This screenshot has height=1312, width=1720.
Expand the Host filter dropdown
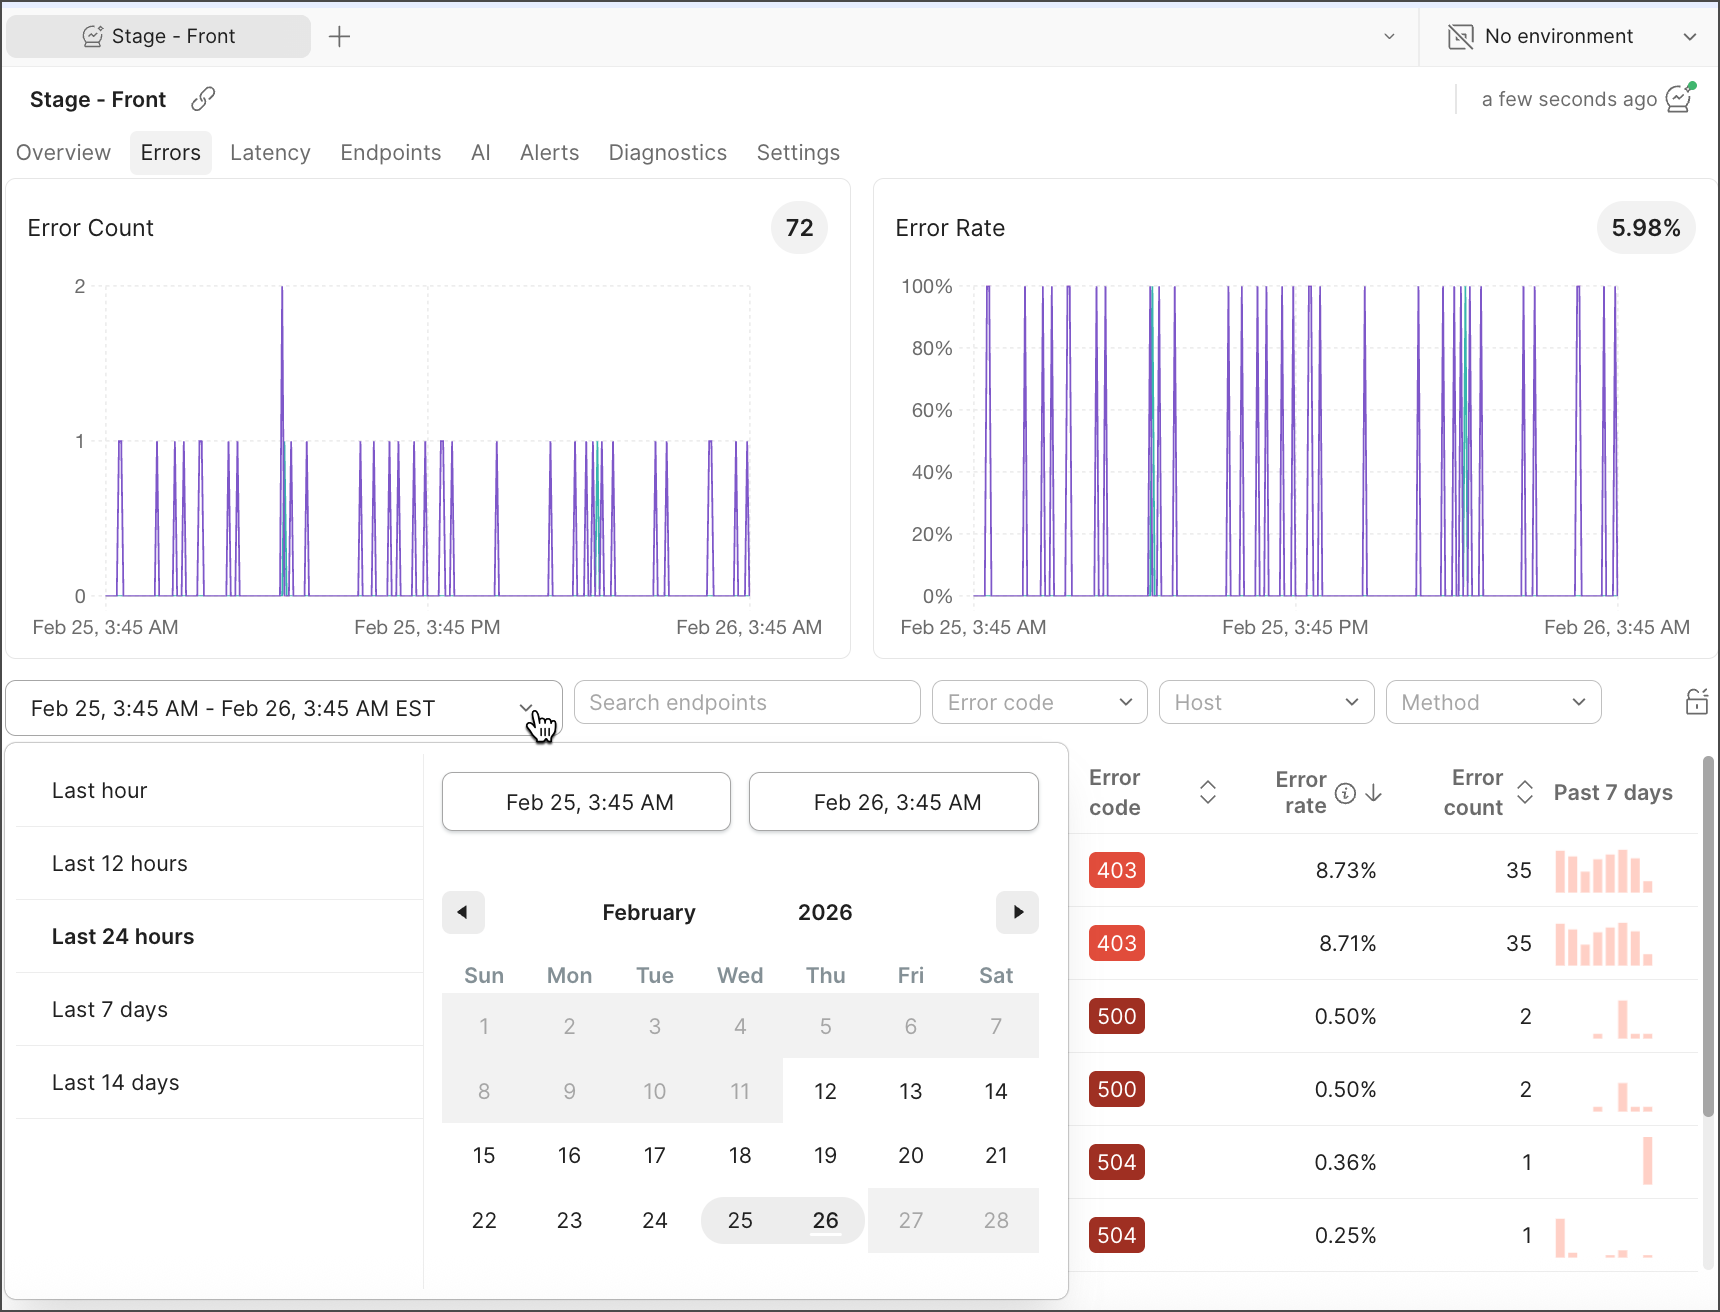(1266, 702)
